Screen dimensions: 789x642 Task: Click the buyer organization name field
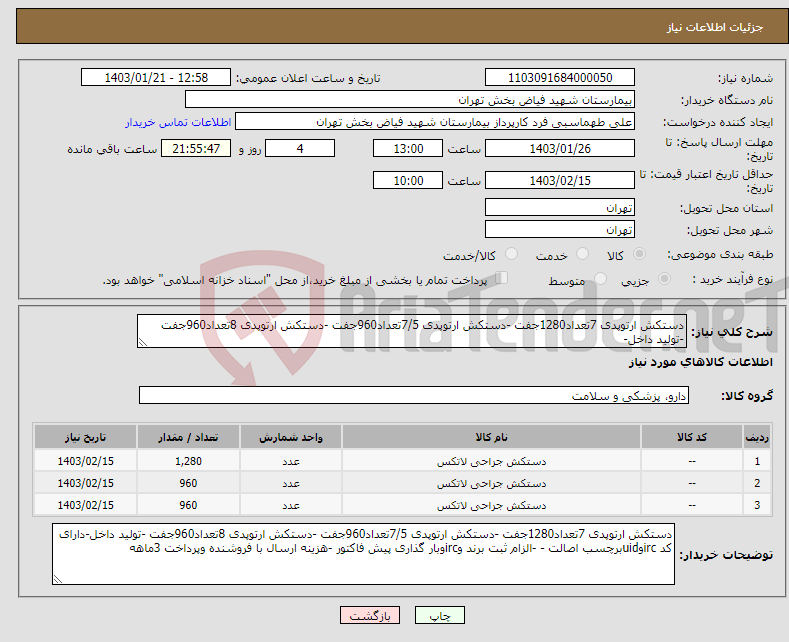[410, 100]
